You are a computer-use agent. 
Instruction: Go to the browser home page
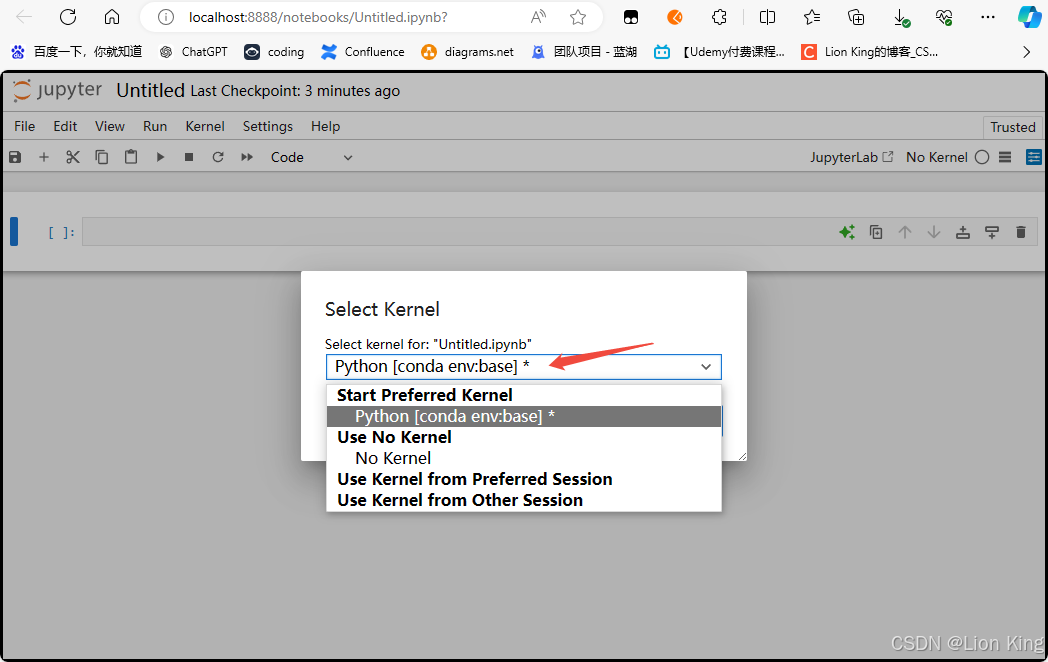(112, 17)
